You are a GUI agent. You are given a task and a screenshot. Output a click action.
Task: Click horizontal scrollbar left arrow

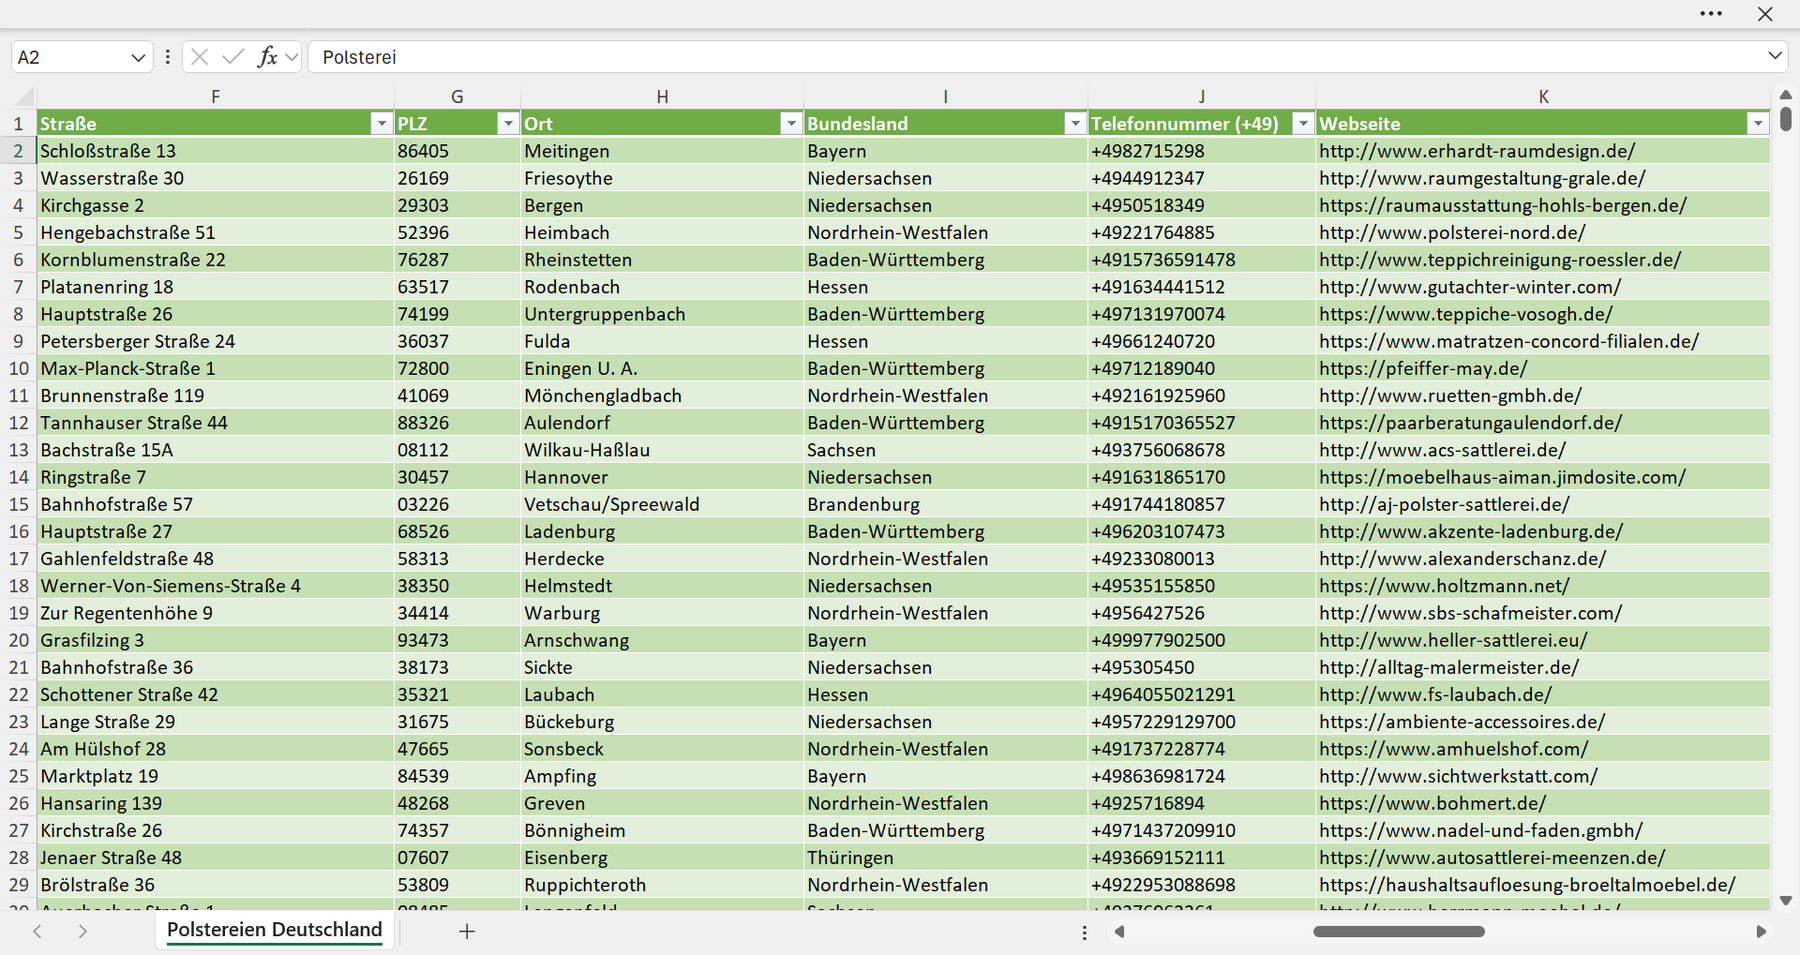[1119, 932]
